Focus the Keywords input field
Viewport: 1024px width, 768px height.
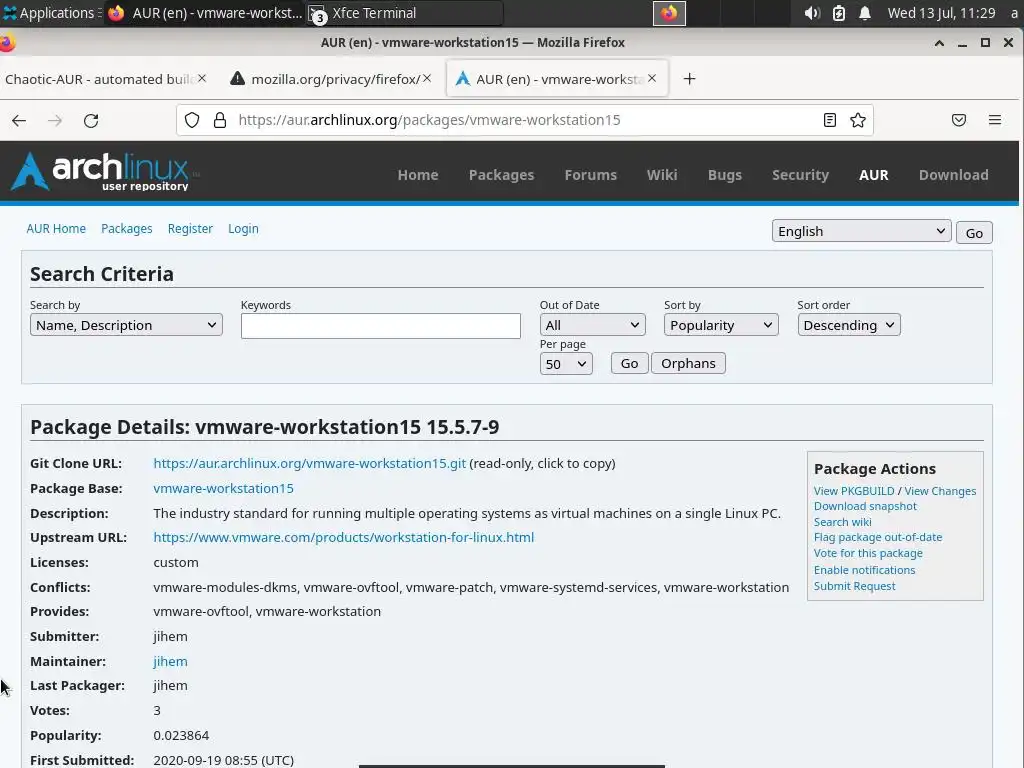coord(381,326)
